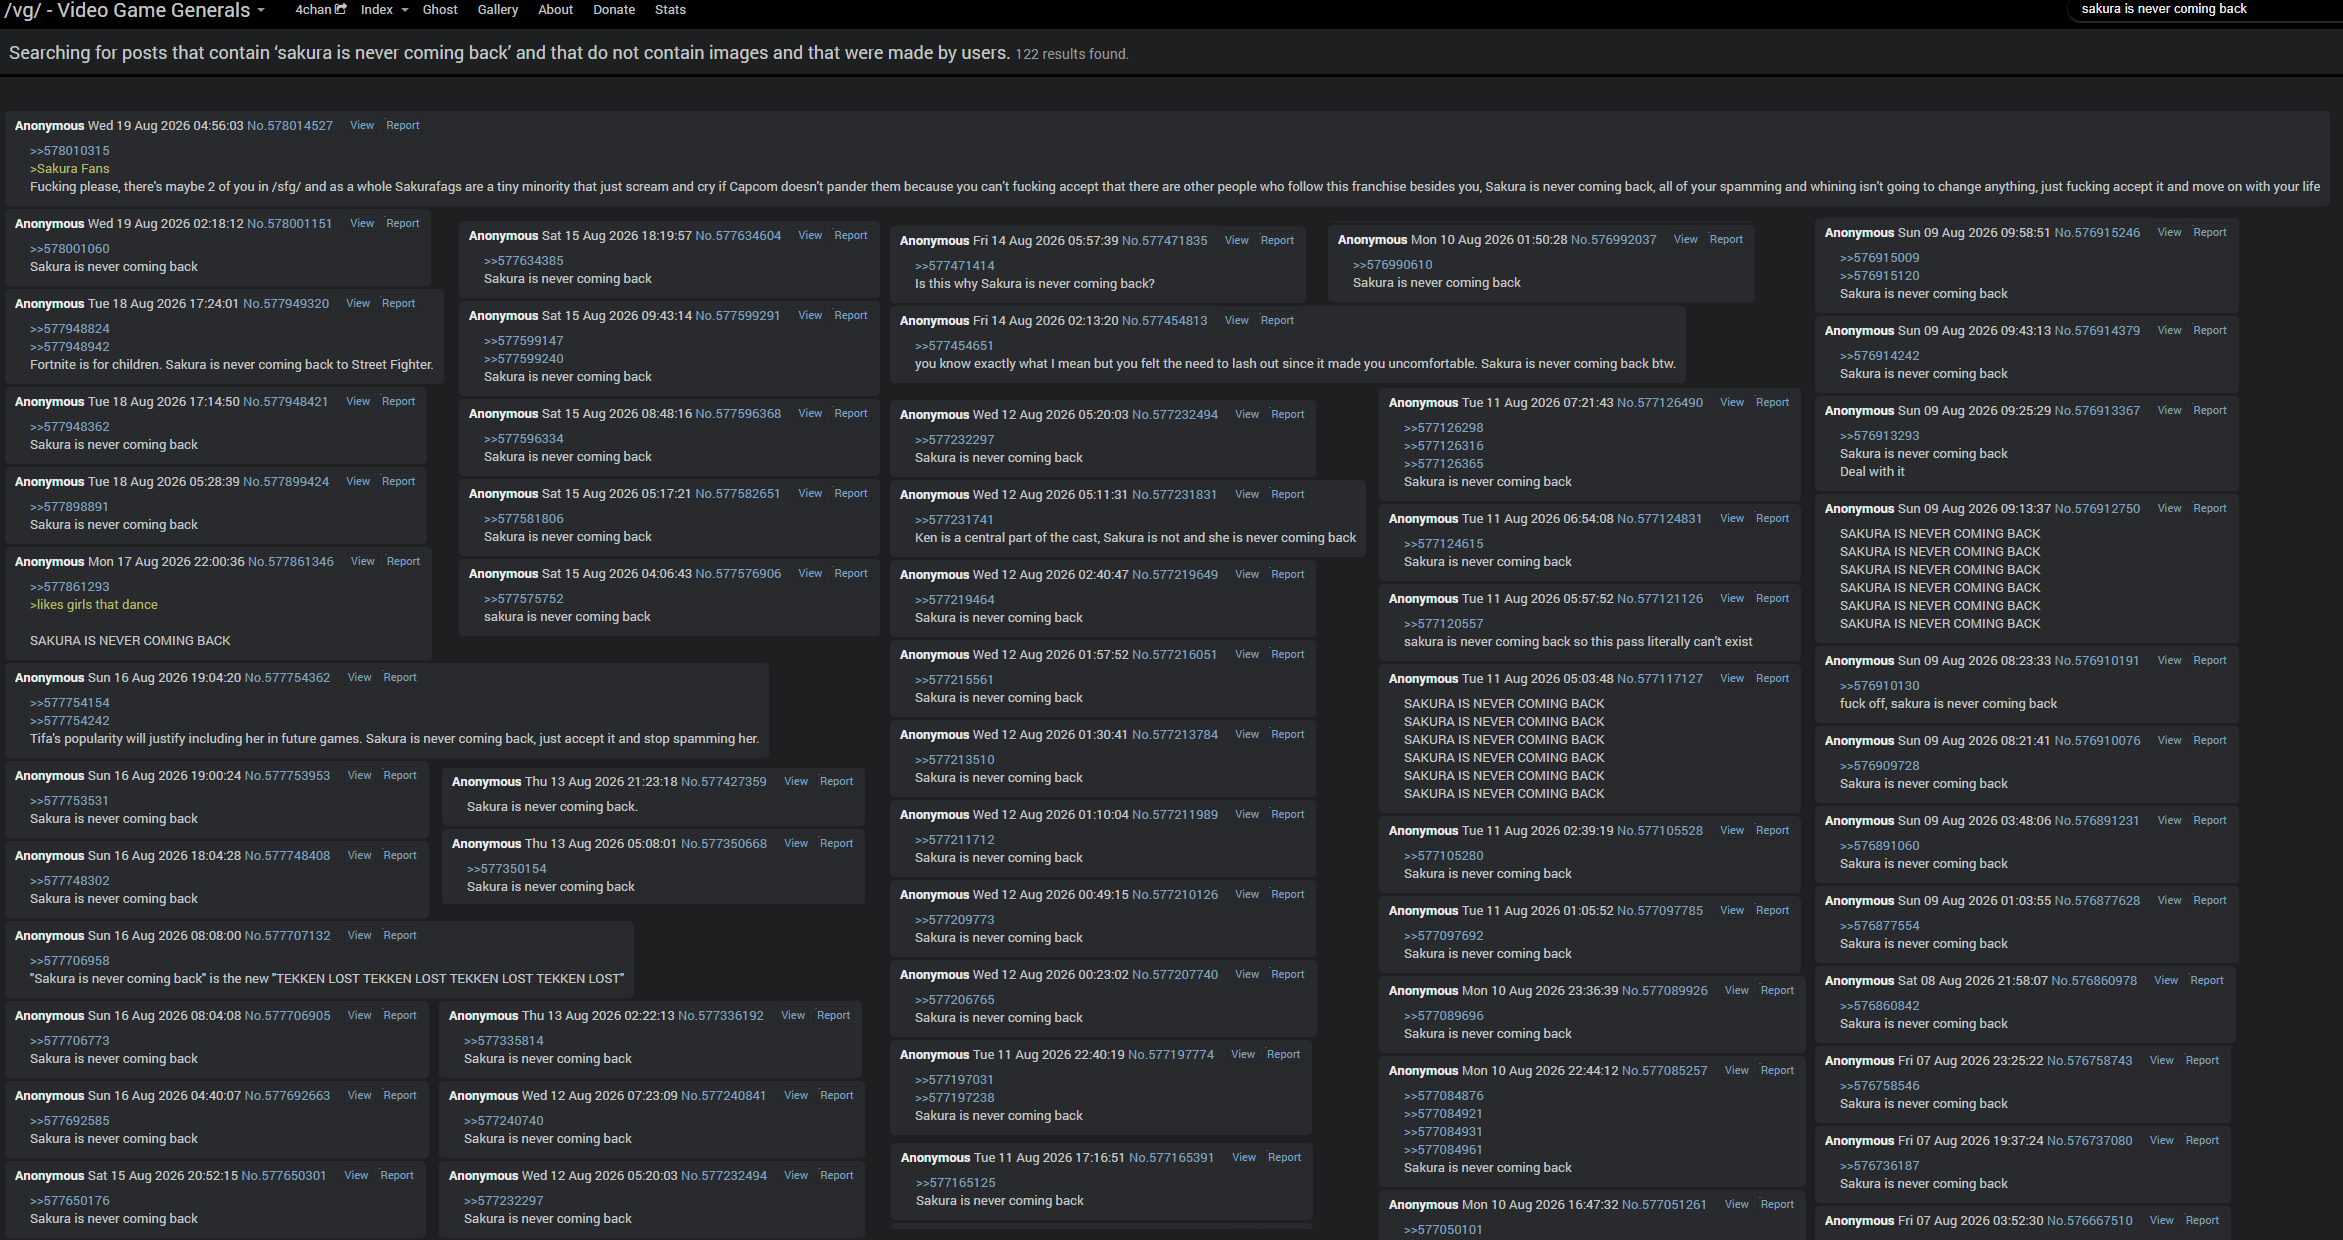The height and width of the screenshot is (1240, 2343).
Task: View post No.577089926
Action: click(x=1737, y=990)
